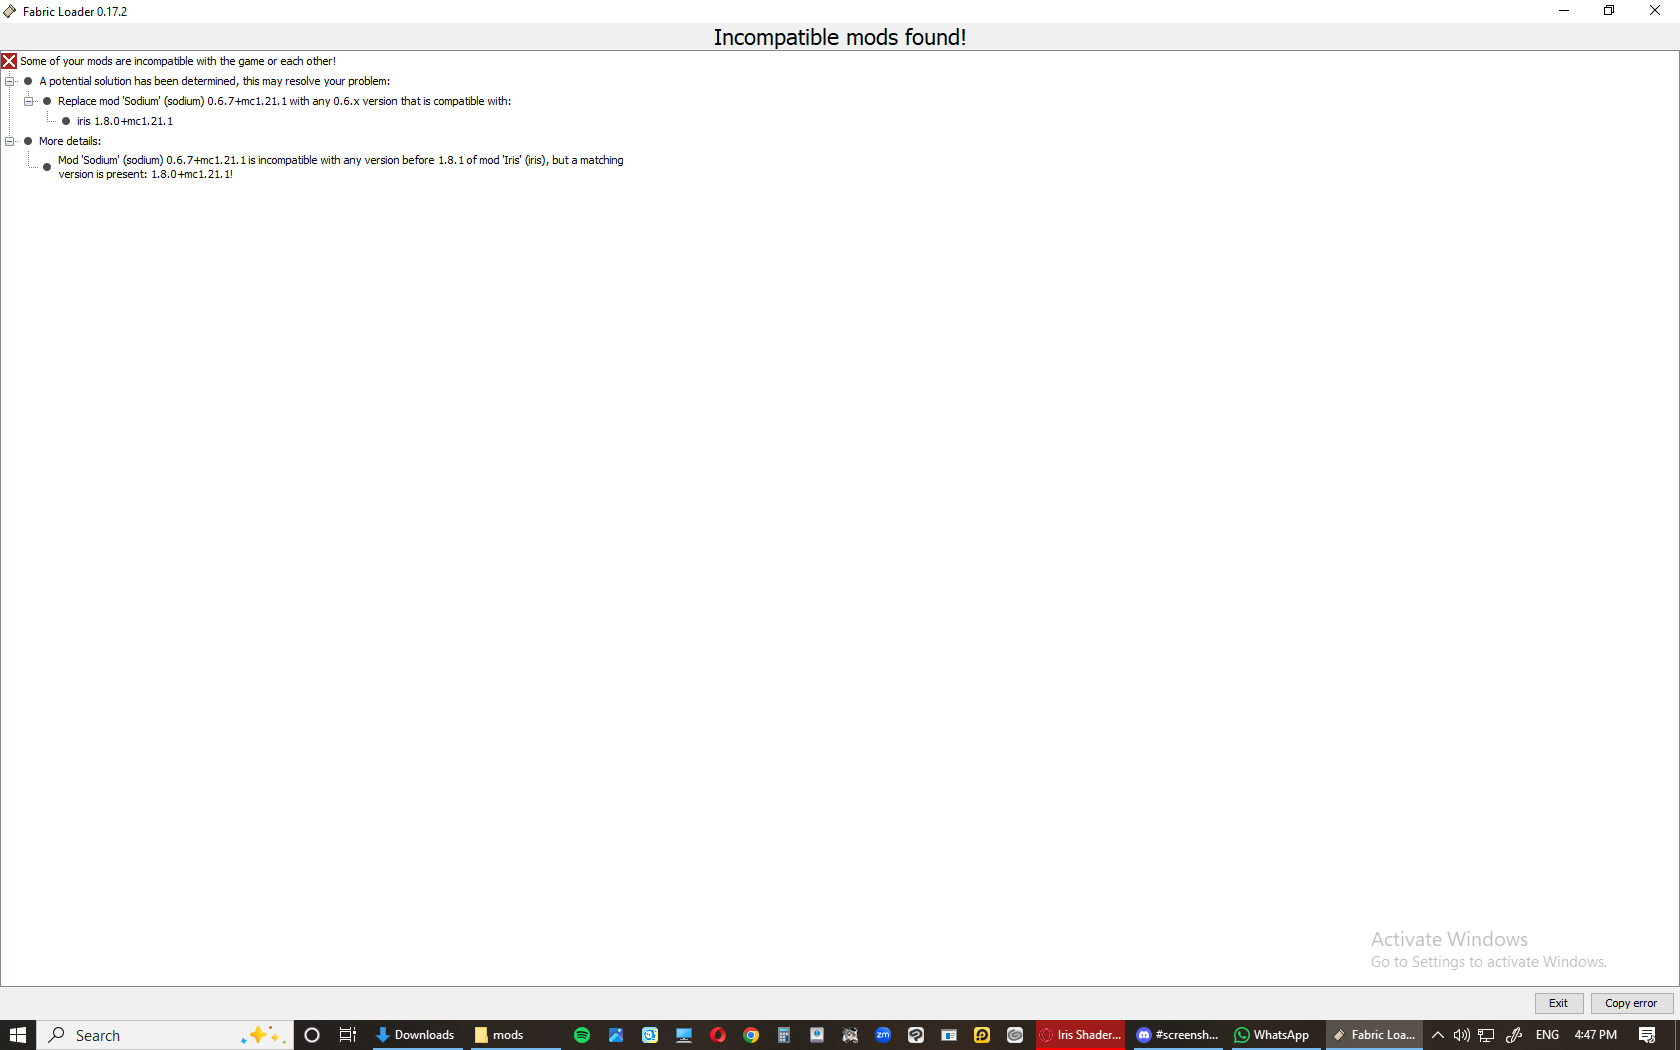Click the Exit button
Screen dimensions: 1680x1050
(x=1558, y=1003)
